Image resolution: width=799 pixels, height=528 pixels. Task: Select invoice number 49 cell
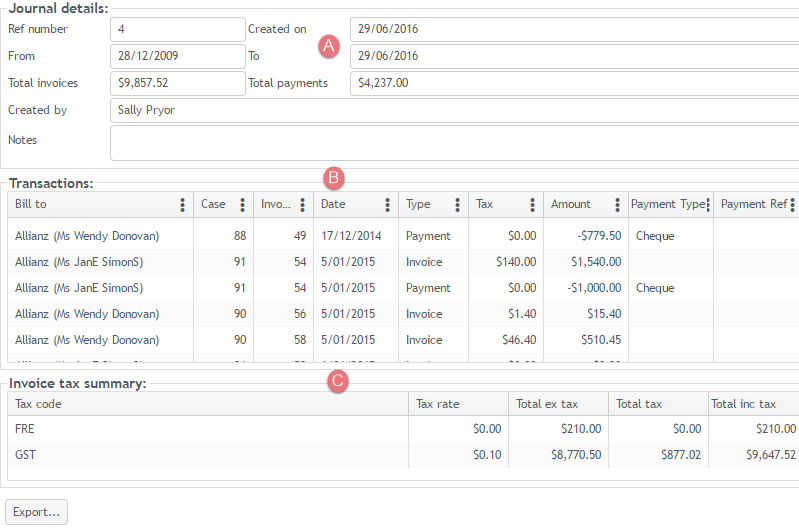click(x=300, y=236)
